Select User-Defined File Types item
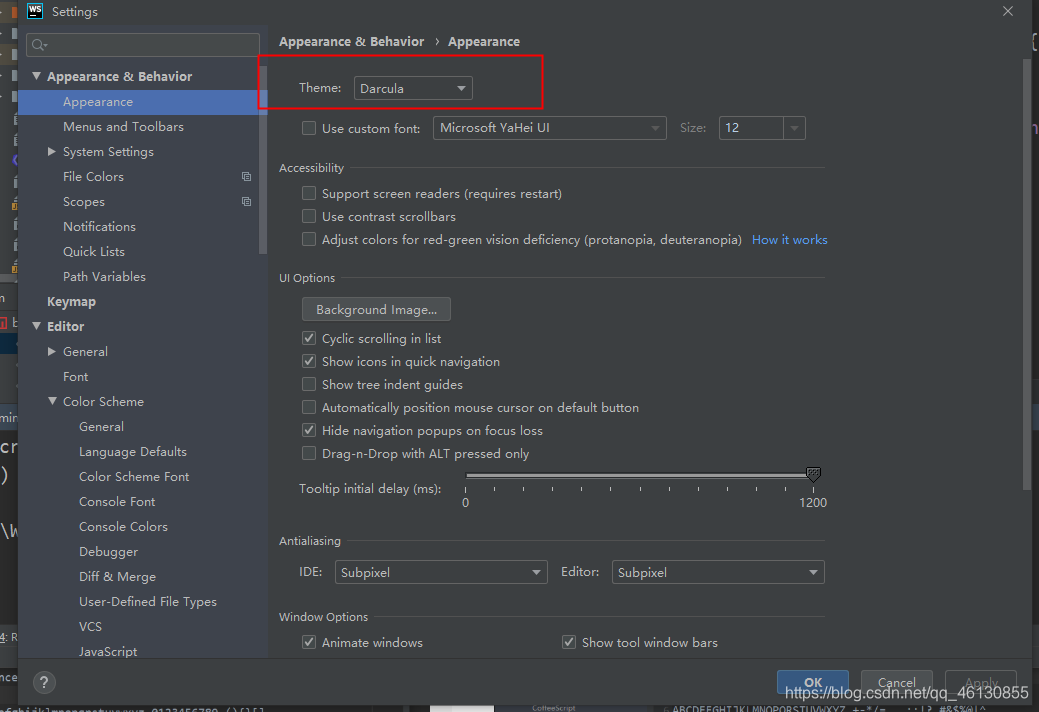 [148, 602]
